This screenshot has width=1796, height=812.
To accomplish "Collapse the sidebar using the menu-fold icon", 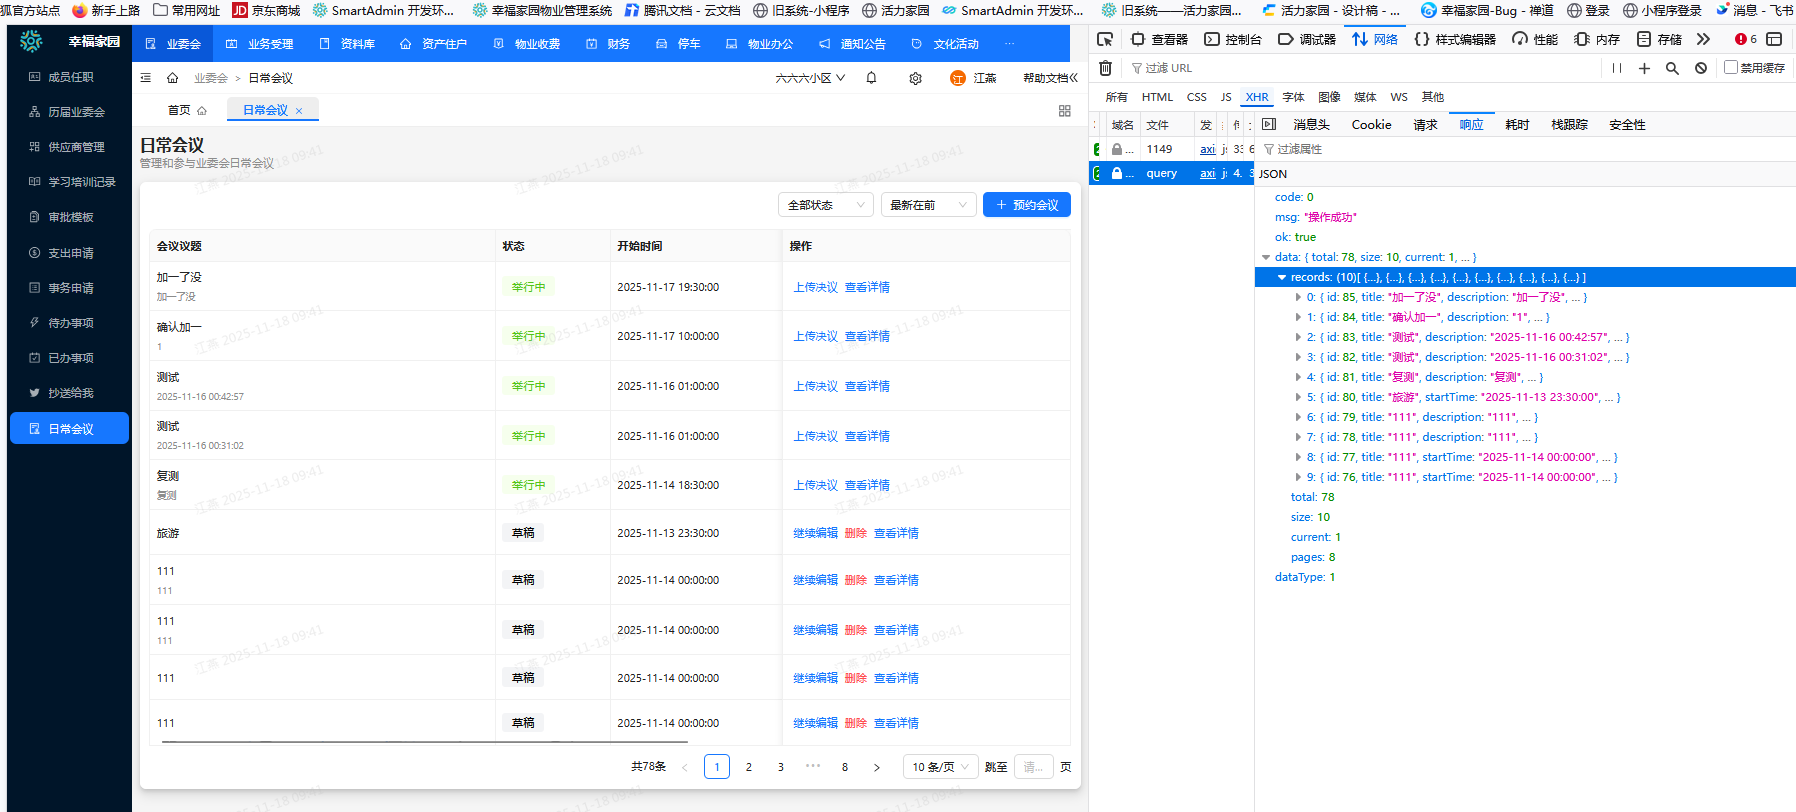I will pyautogui.click(x=146, y=78).
